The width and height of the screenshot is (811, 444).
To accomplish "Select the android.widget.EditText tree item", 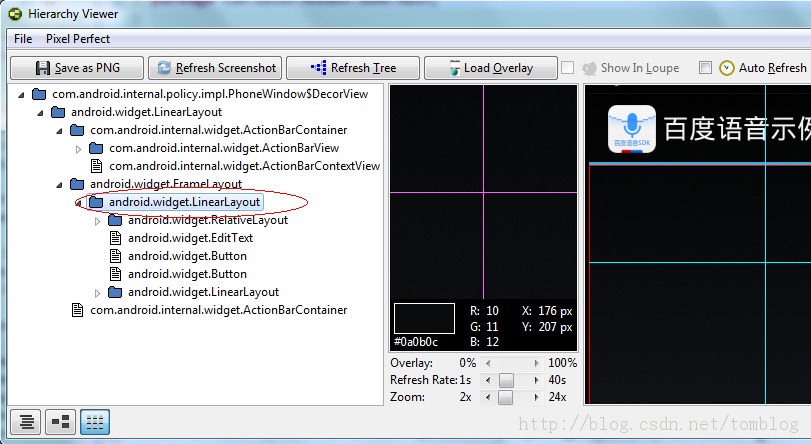I will tap(190, 238).
